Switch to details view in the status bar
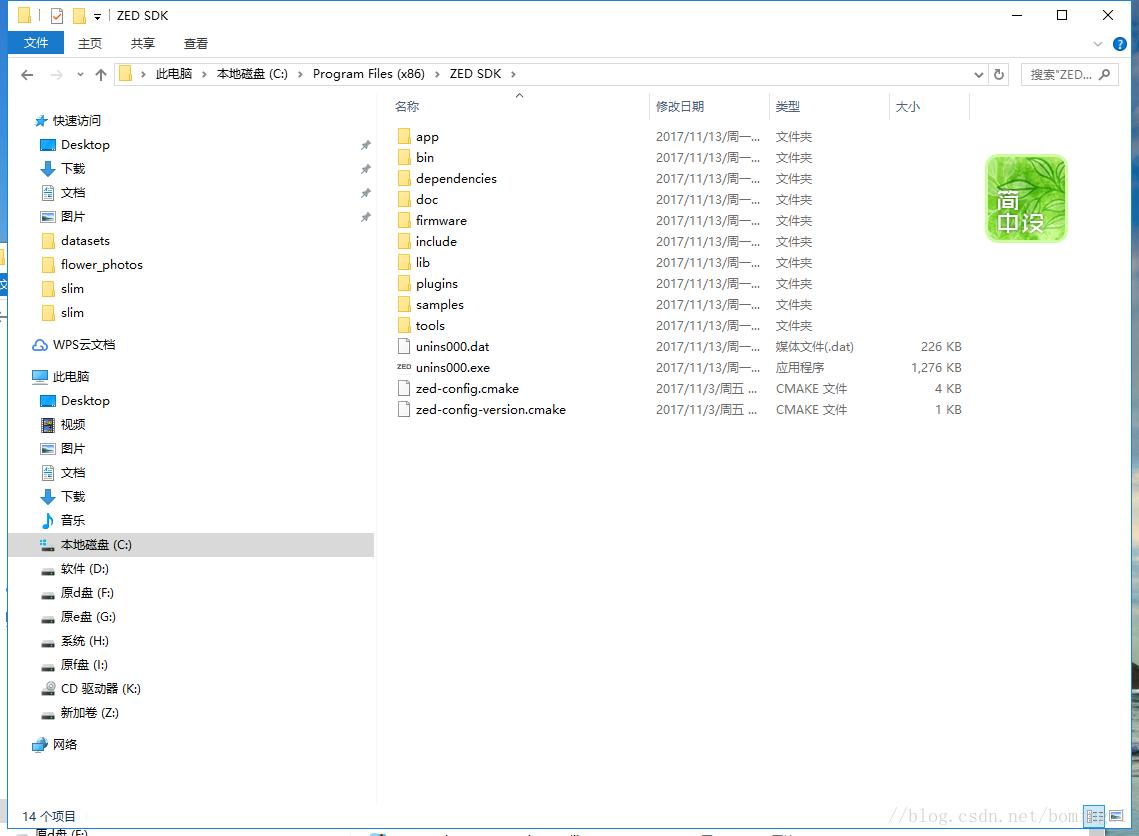Image resolution: width=1139 pixels, height=836 pixels. coord(1094,816)
